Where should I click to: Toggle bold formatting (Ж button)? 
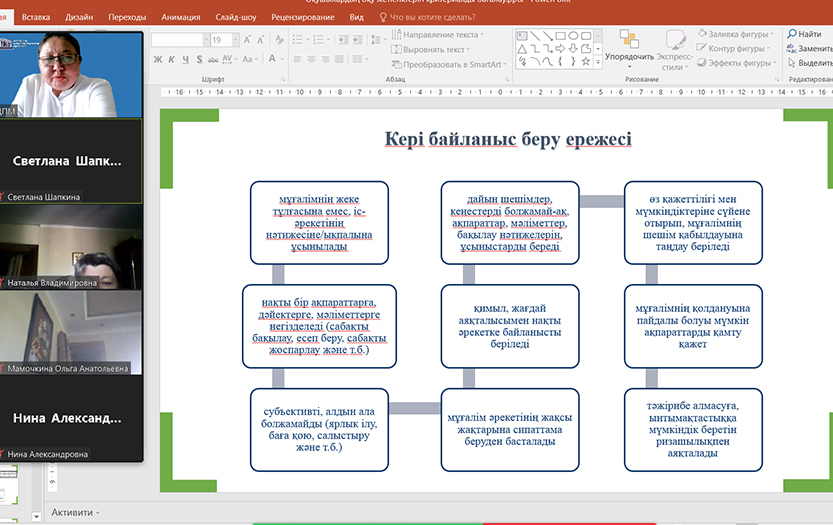(x=158, y=60)
